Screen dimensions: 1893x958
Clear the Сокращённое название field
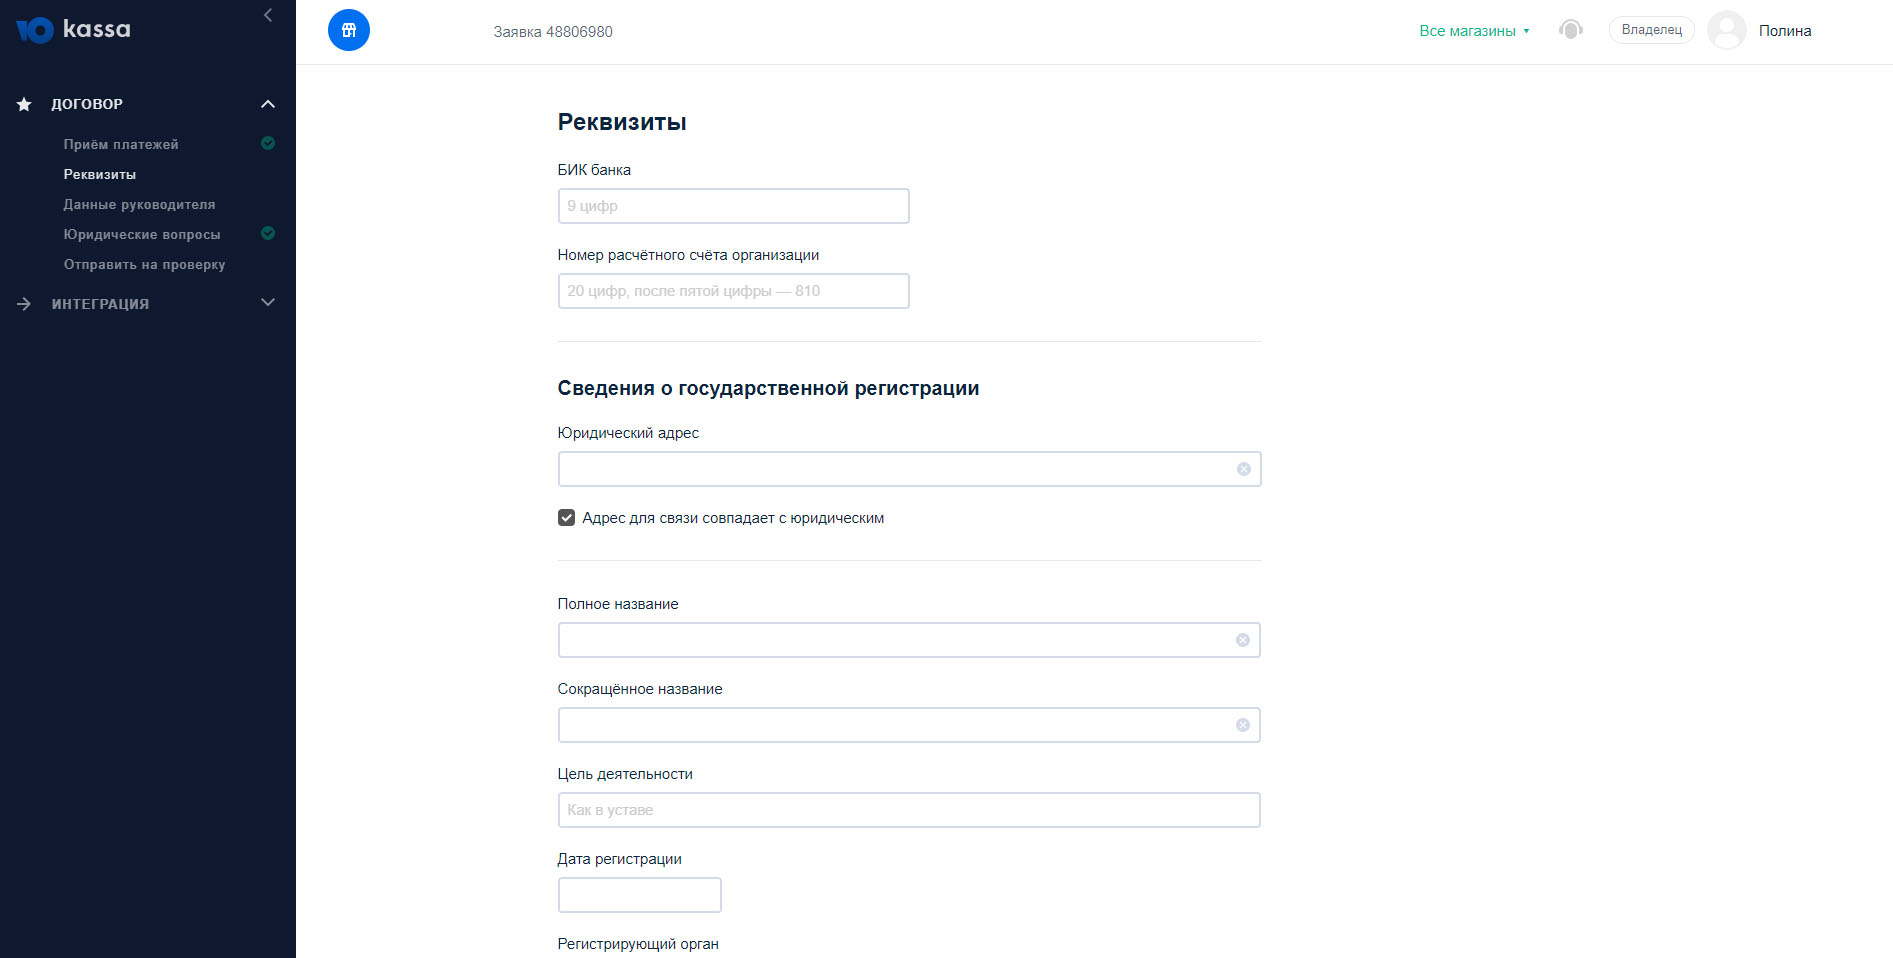tap(1242, 725)
